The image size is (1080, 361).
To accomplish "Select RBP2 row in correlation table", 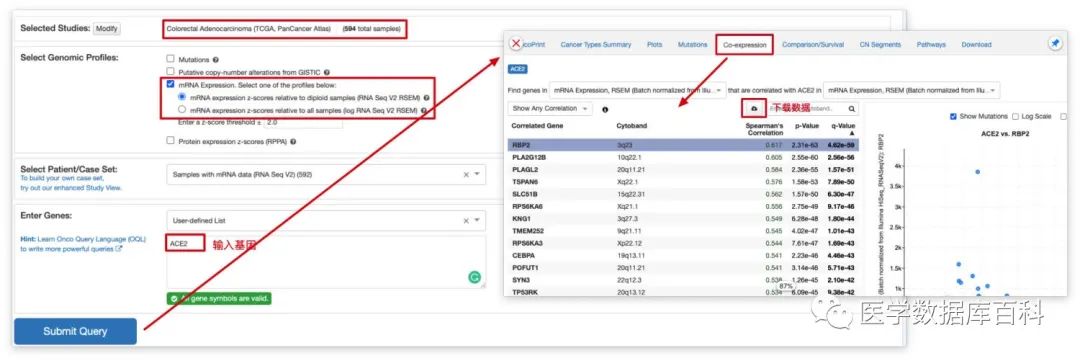I will coord(683,145).
